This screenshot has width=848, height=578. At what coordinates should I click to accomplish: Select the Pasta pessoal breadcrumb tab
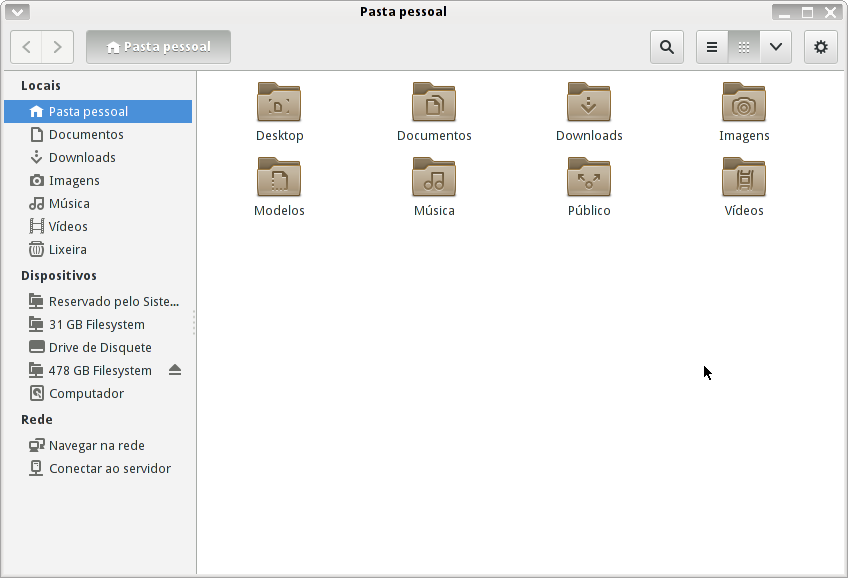pos(158,47)
